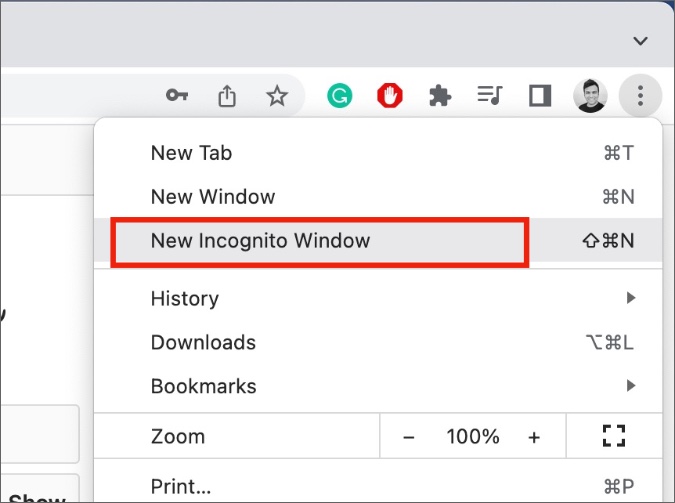Expand the tab search chevron
675x503 pixels.
(641, 41)
